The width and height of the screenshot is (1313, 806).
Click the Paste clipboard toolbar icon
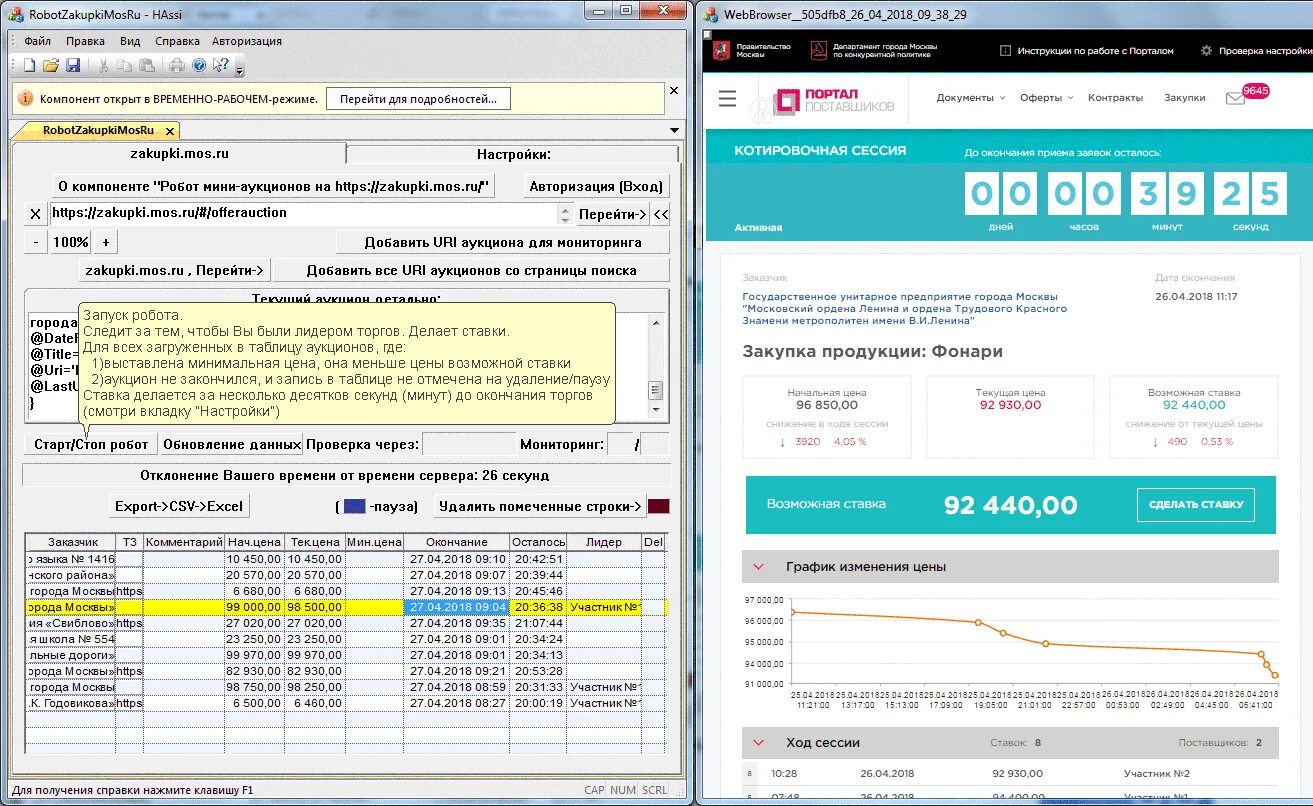(x=147, y=66)
